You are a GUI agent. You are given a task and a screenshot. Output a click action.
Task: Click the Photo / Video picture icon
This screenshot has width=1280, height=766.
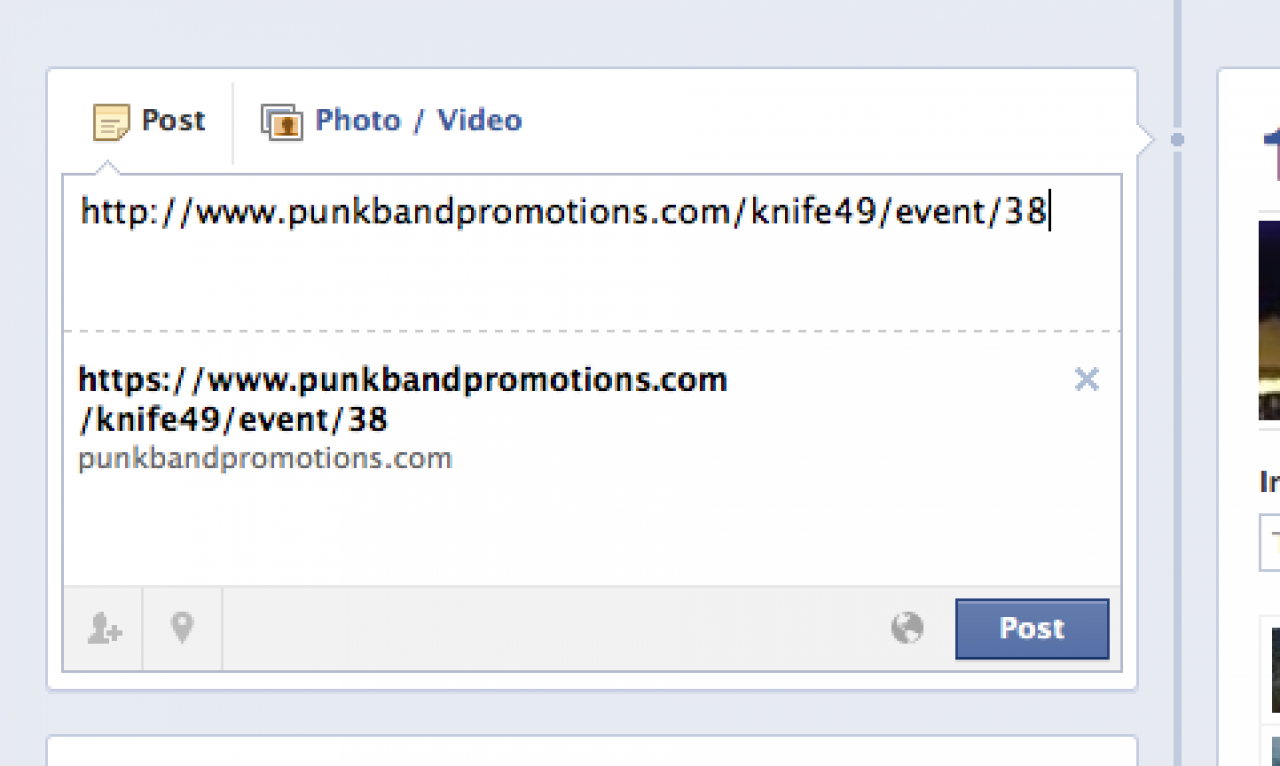(x=281, y=122)
